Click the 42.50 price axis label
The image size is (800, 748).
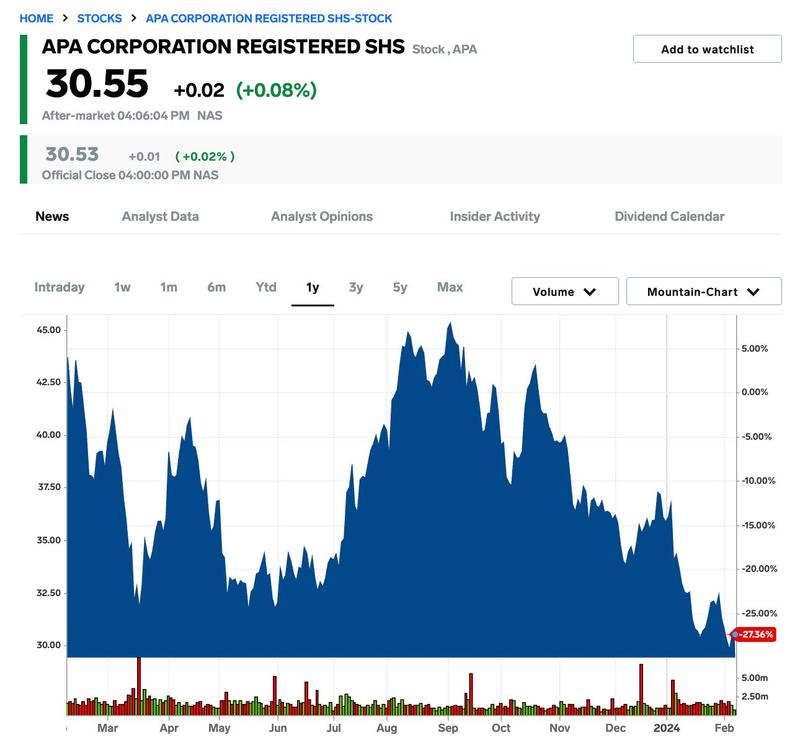pyautogui.click(x=48, y=382)
